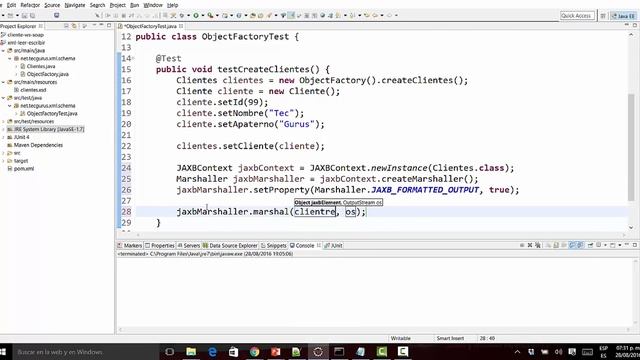Open the Project menu
This screenshot has width=640, height=360.
point(118,5)
